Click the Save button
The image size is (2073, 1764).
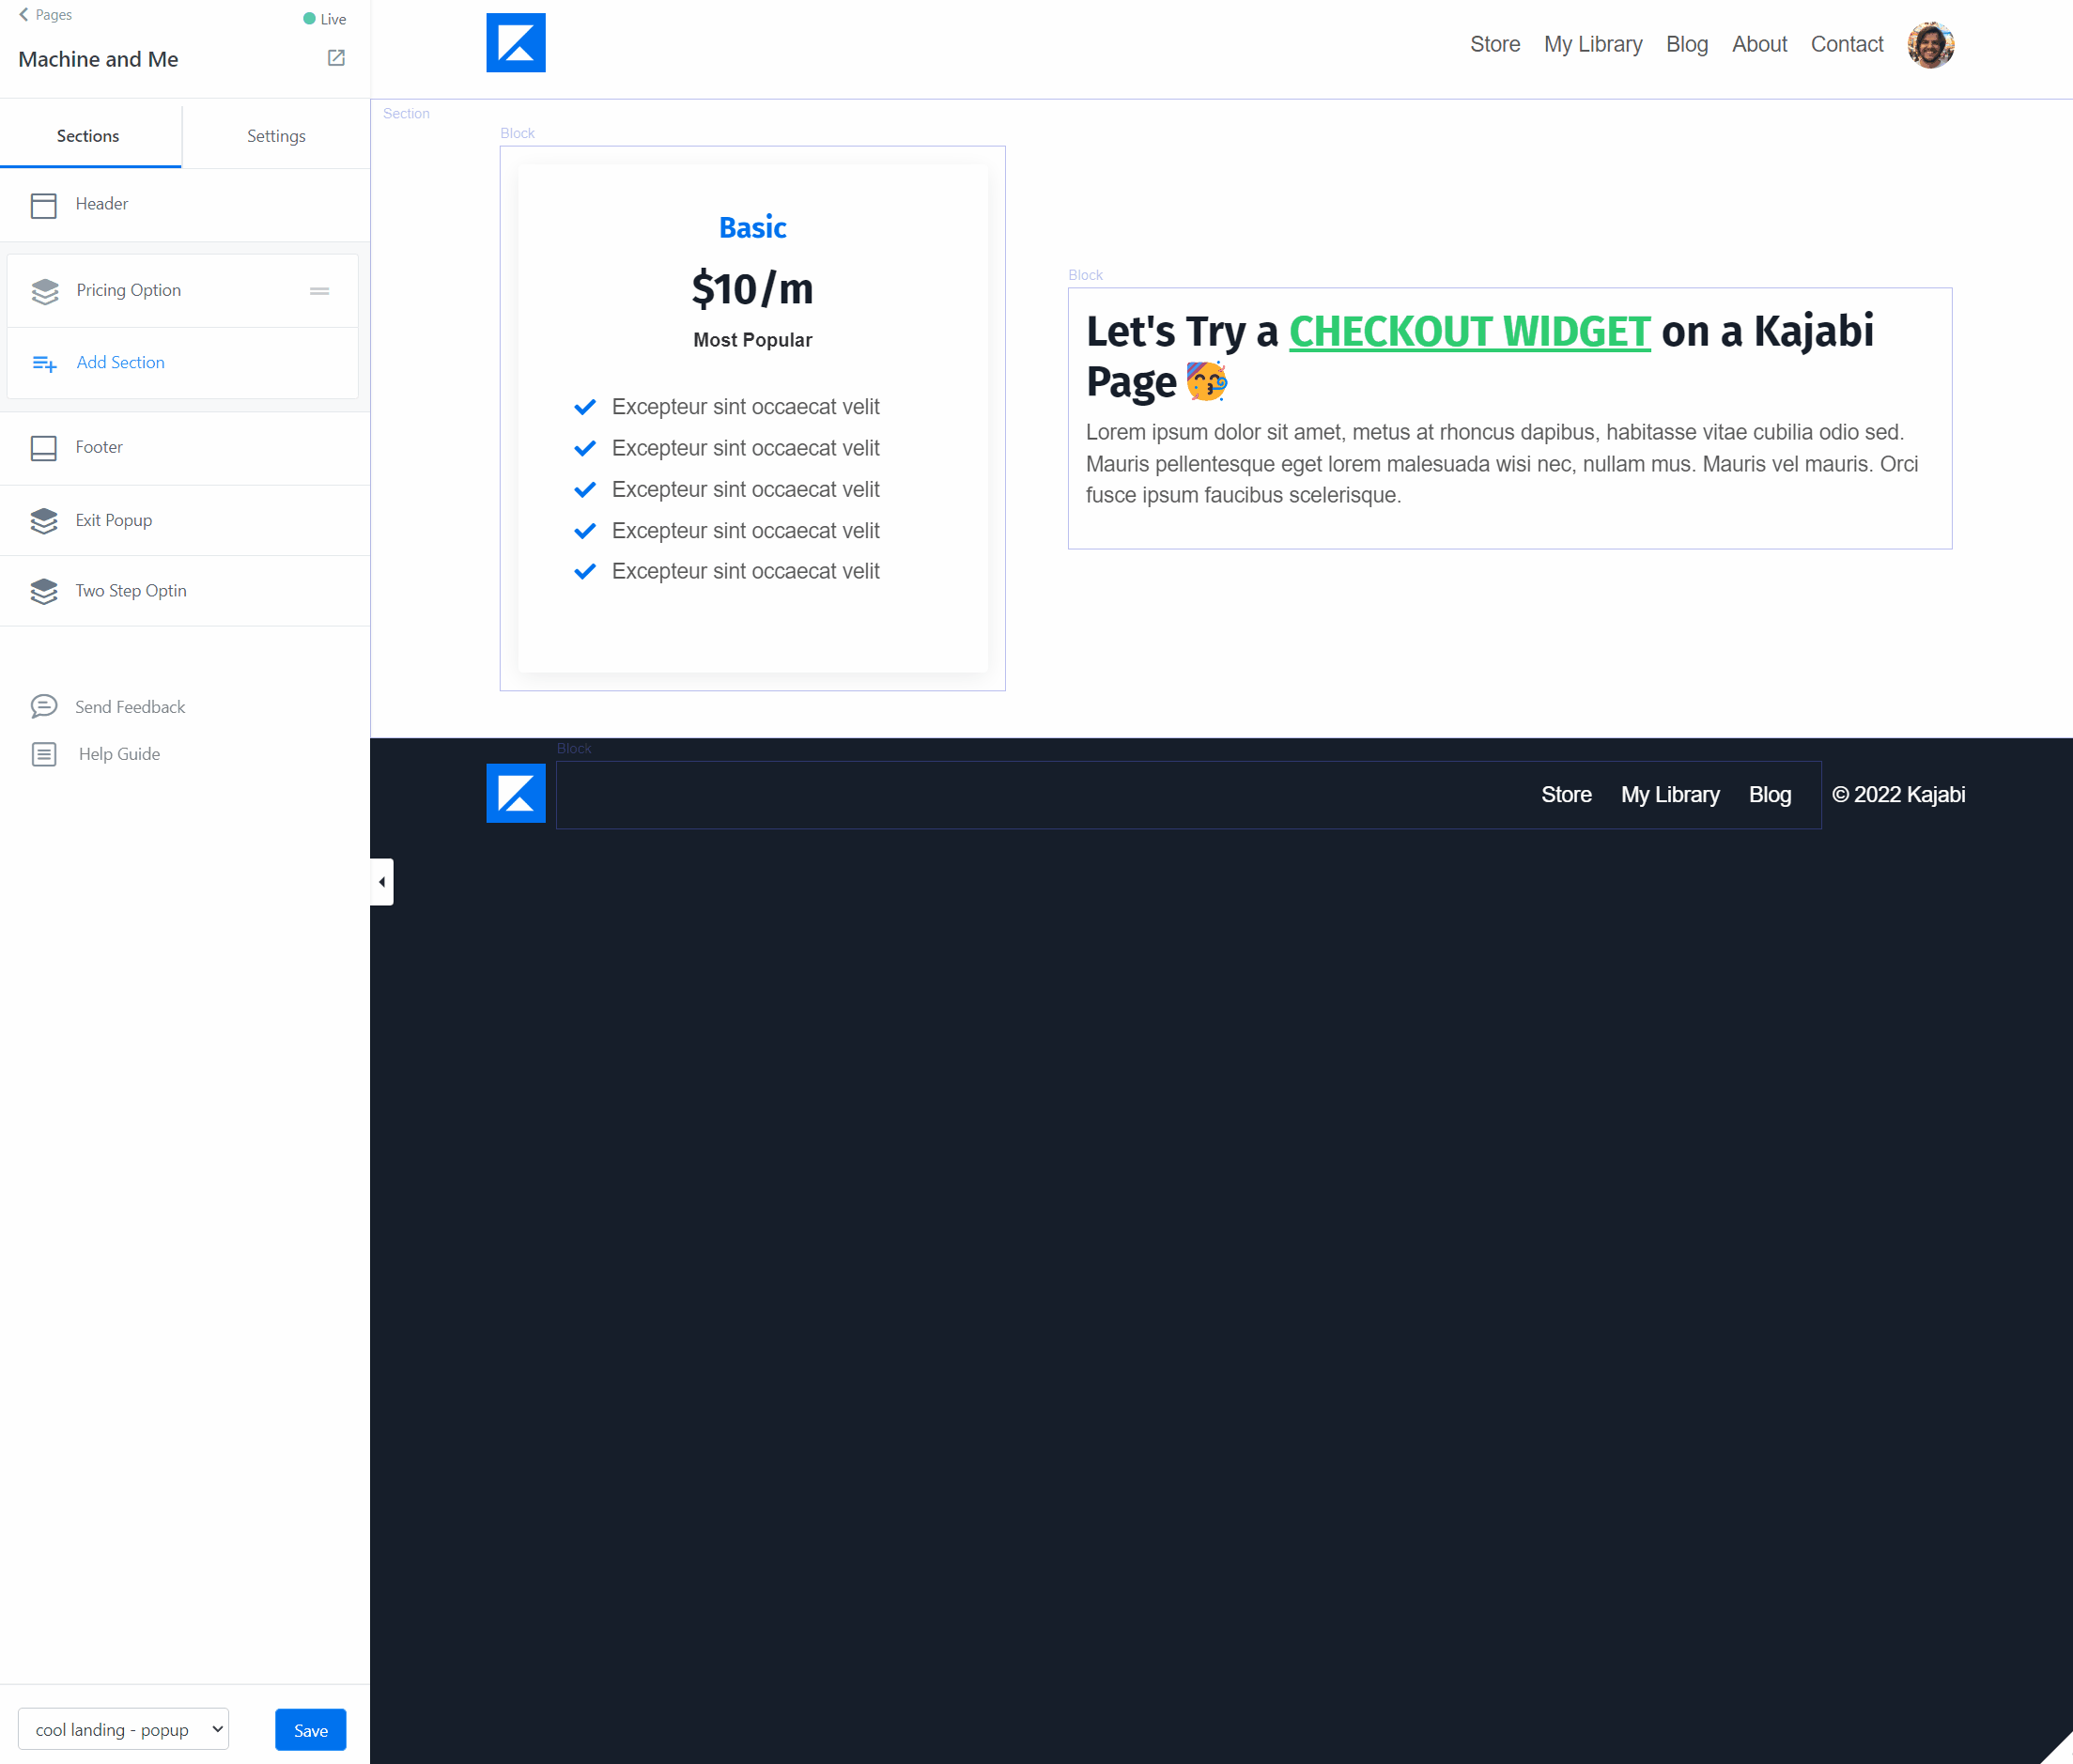313,1729
